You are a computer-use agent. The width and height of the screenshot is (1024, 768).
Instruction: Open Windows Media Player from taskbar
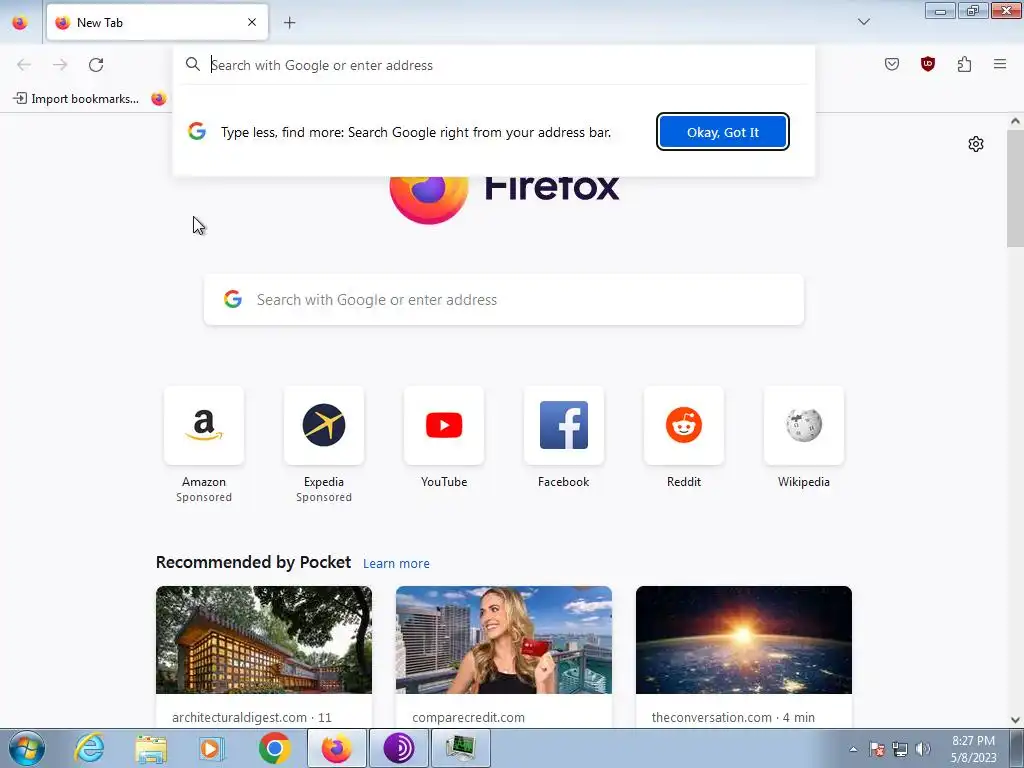[212, 748]
